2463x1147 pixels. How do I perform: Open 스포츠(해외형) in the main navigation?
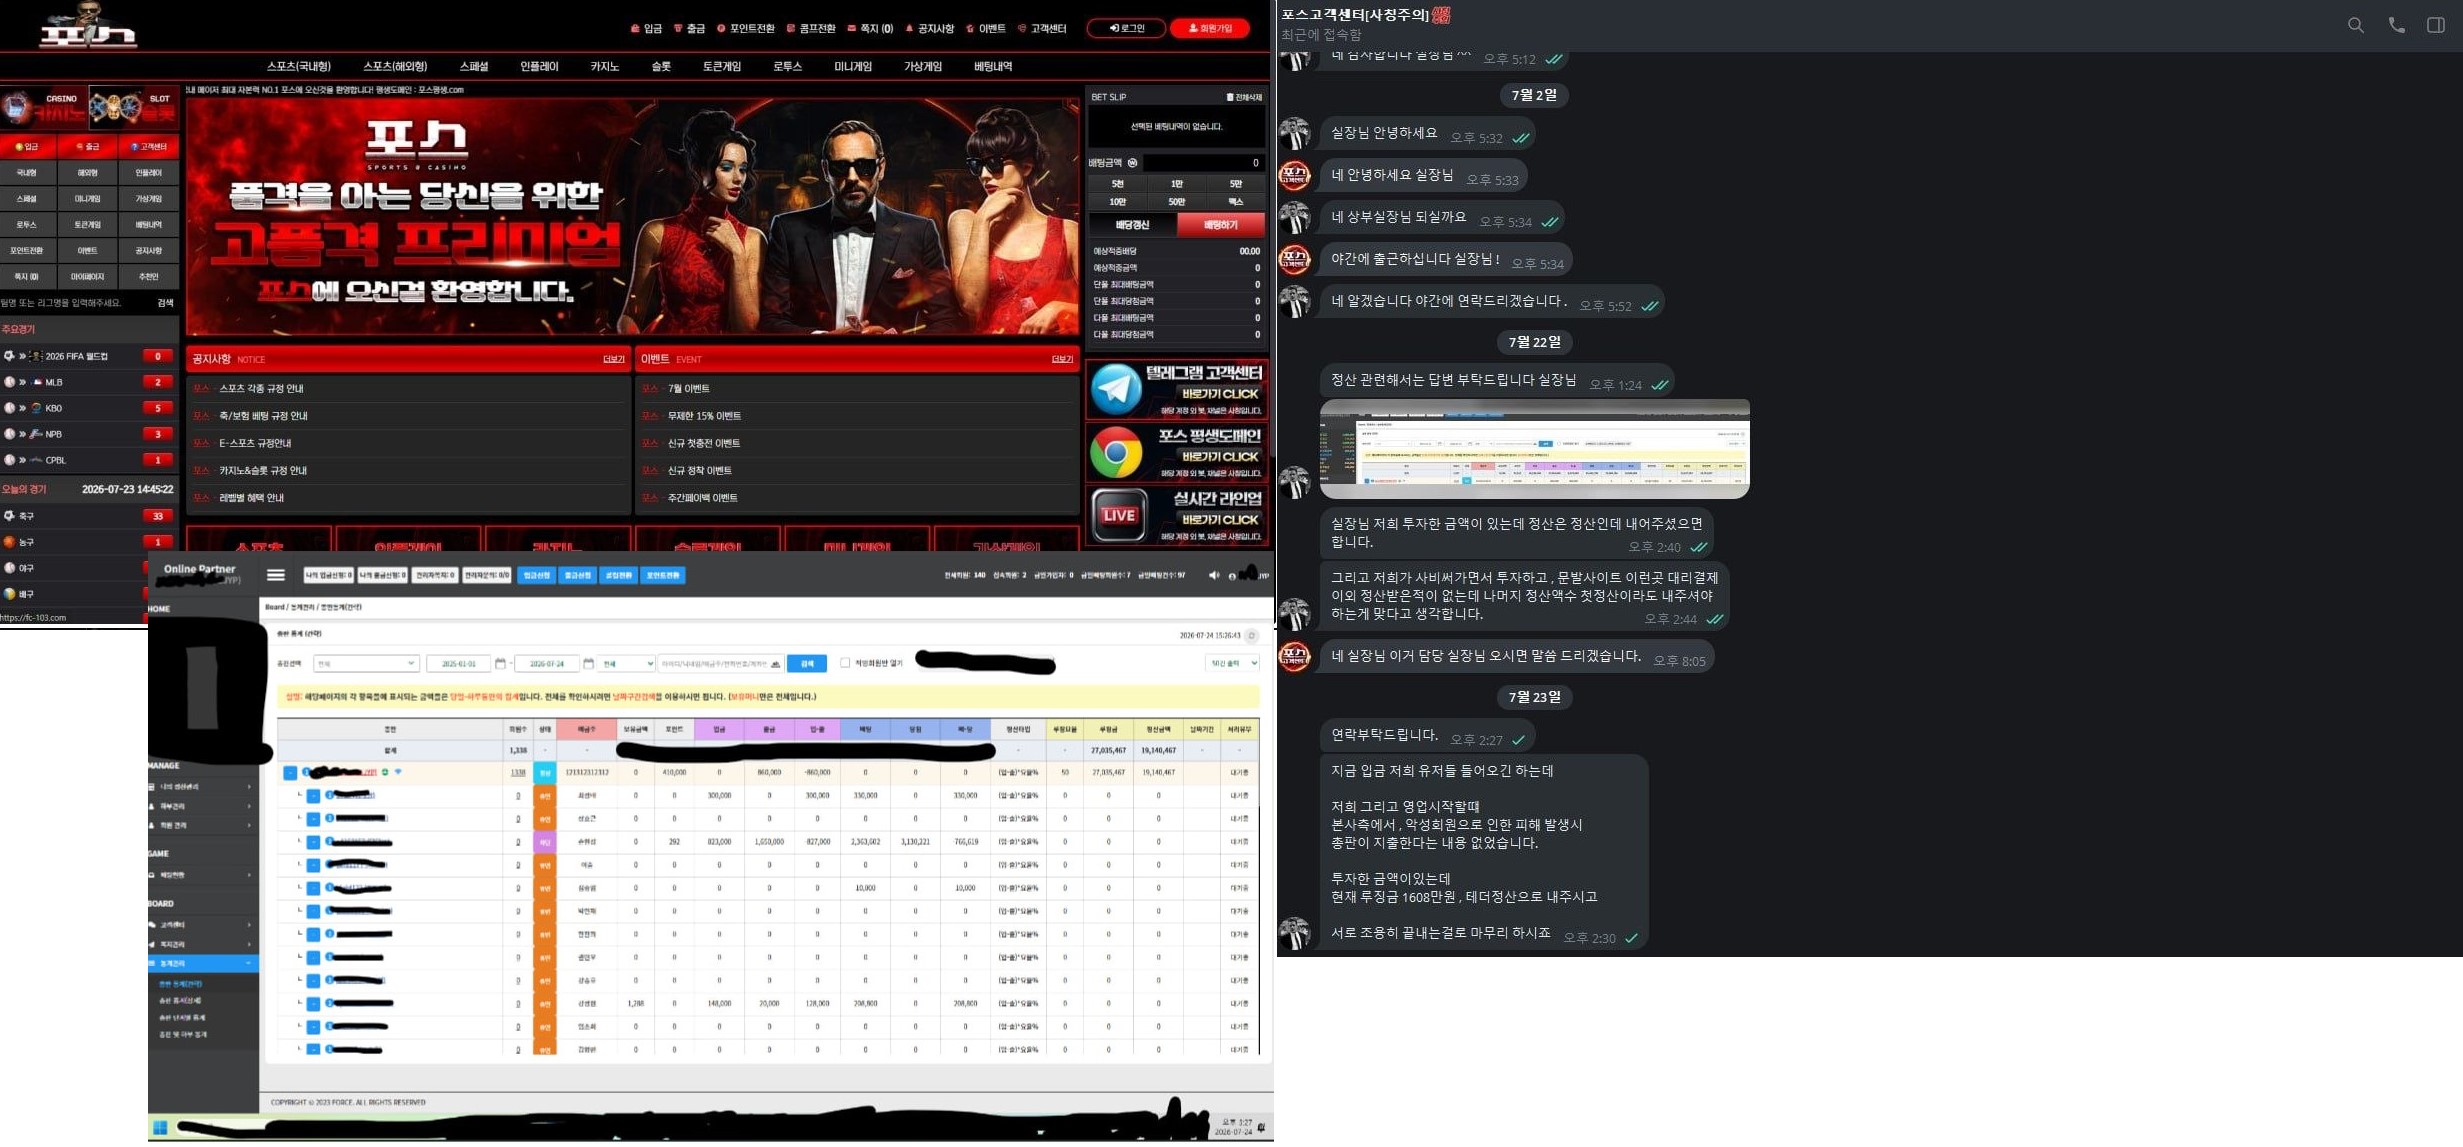[x=395, y=67]
